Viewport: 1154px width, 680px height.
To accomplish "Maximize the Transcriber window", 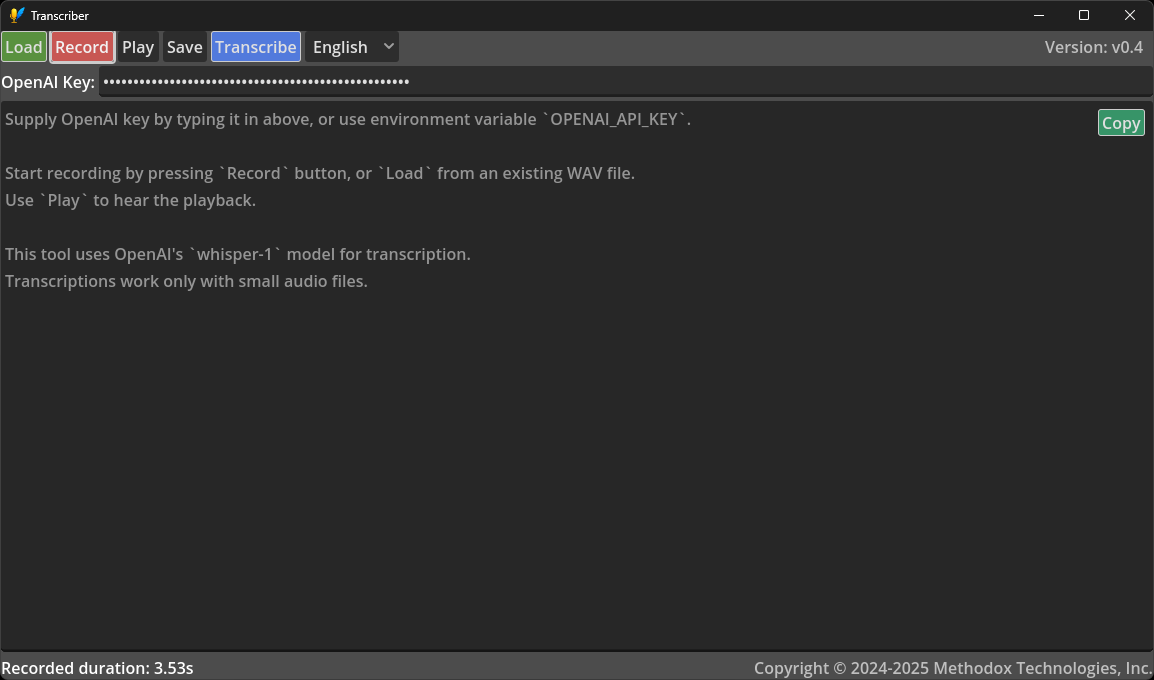I will [x=1083, y=15].
